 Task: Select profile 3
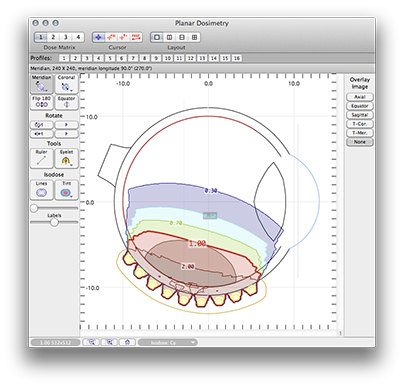[87, 58]
